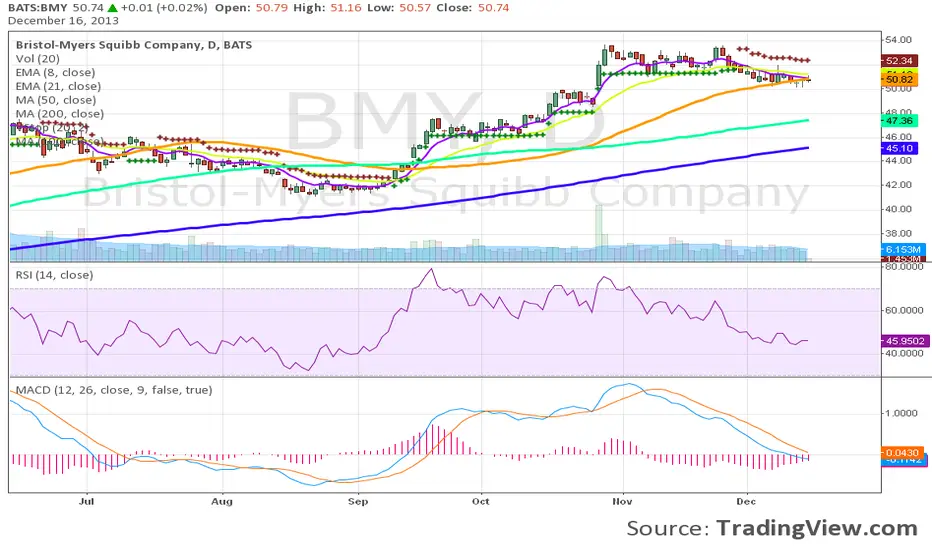Image resolution: width=932 pixels, height=550 pixels.
Task: Click the Close value 50.74
Action: 493,8
